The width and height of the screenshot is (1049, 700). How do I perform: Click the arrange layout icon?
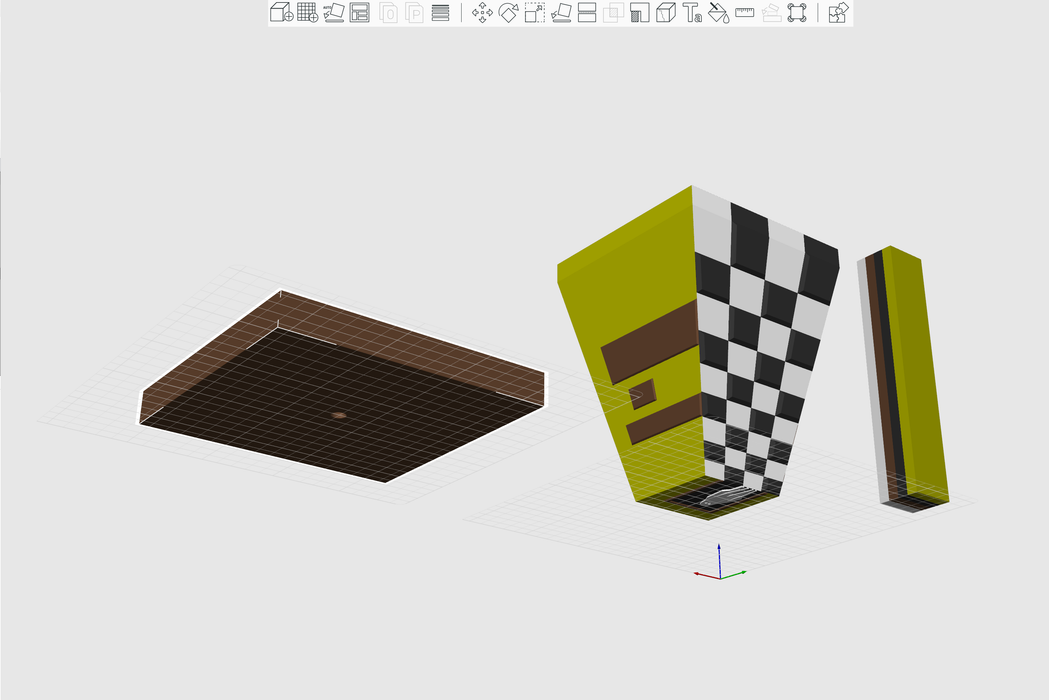point(360,13)
